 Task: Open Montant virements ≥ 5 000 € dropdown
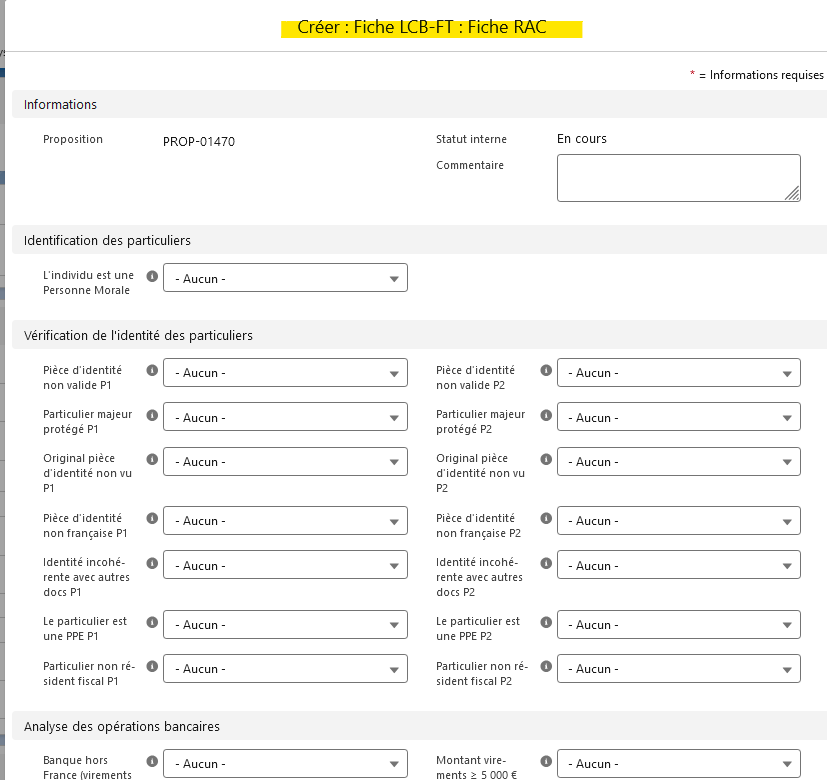tap(678, 763)
